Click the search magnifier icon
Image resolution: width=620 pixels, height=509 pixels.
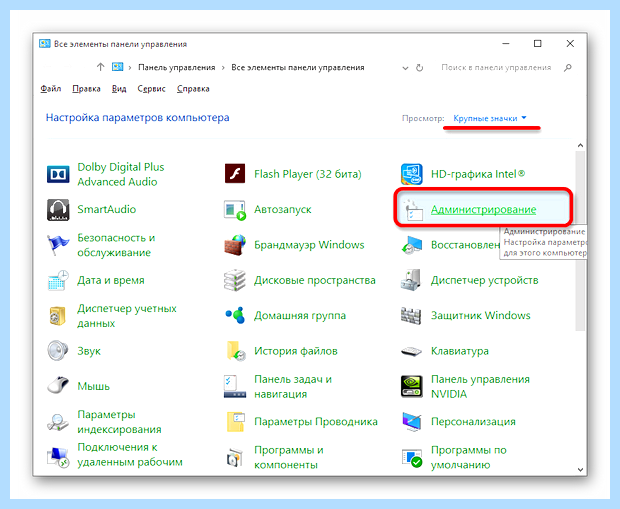[568, 68]
